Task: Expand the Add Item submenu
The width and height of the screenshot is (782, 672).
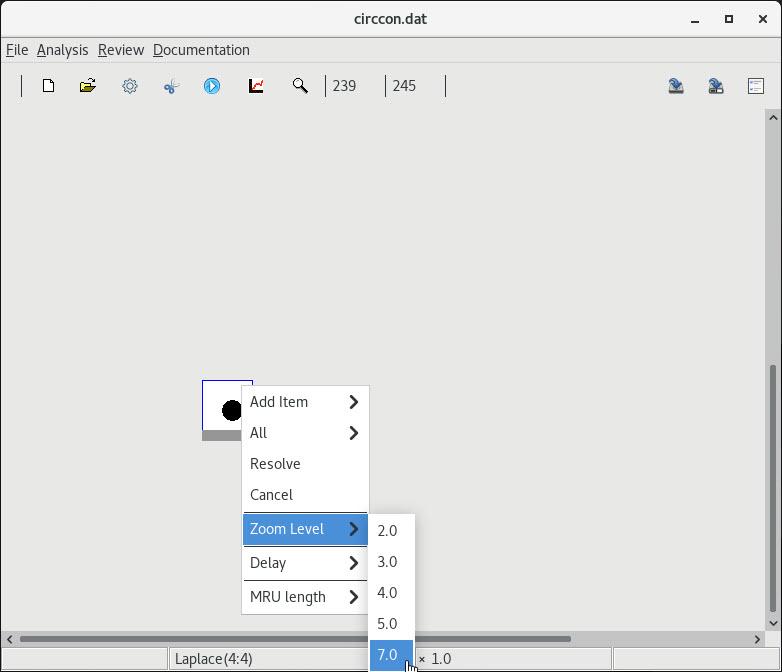Action: 305,402
